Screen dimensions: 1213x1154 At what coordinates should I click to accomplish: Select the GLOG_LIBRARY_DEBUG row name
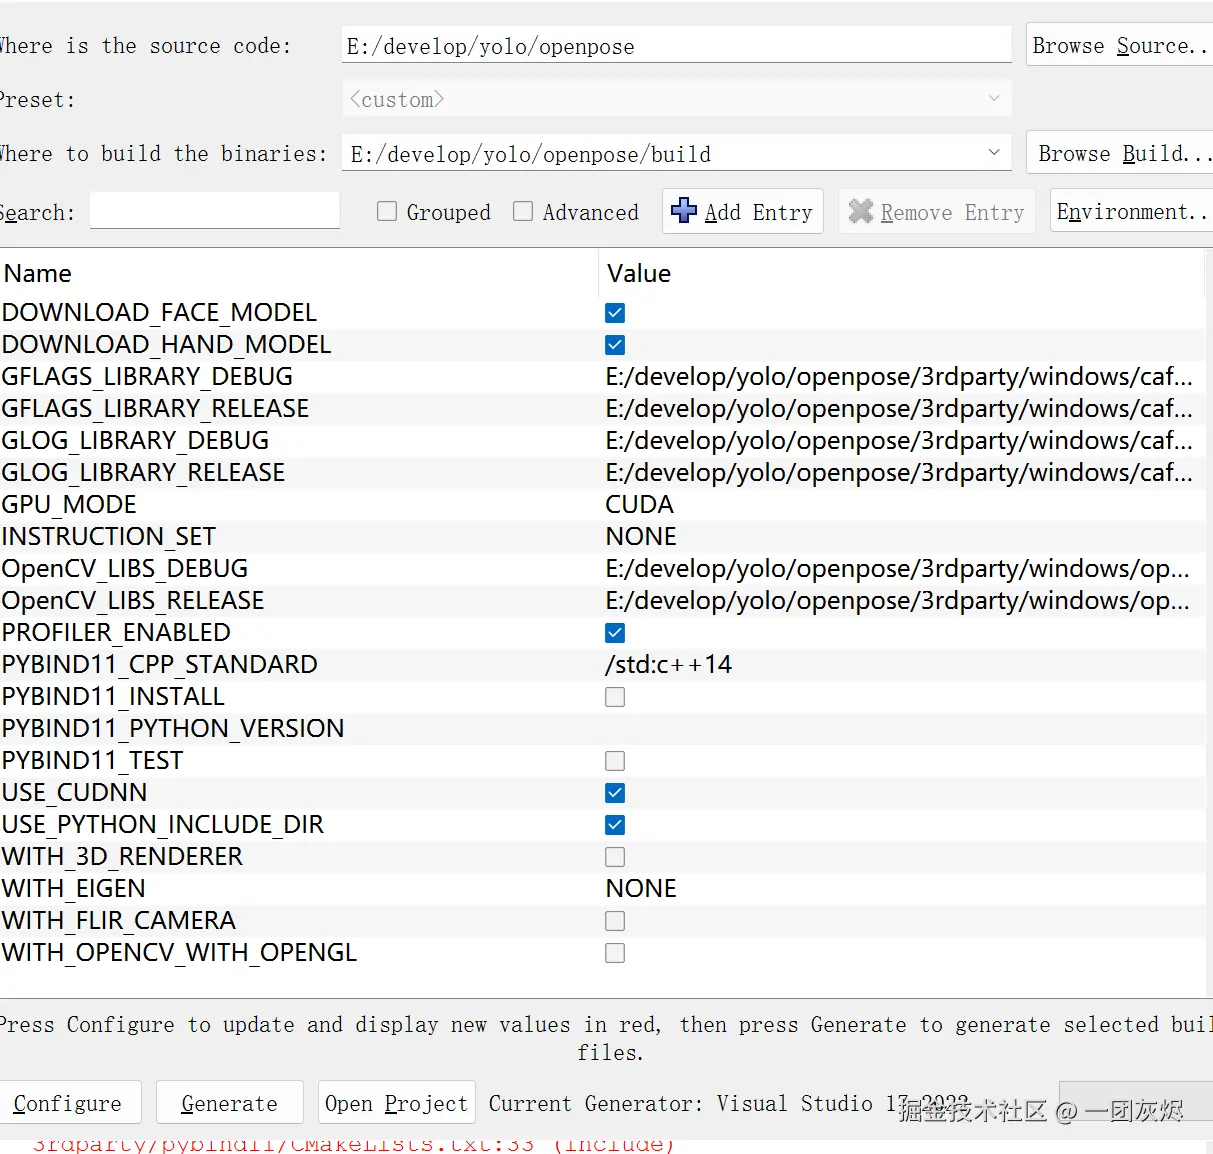coord(135,441)
